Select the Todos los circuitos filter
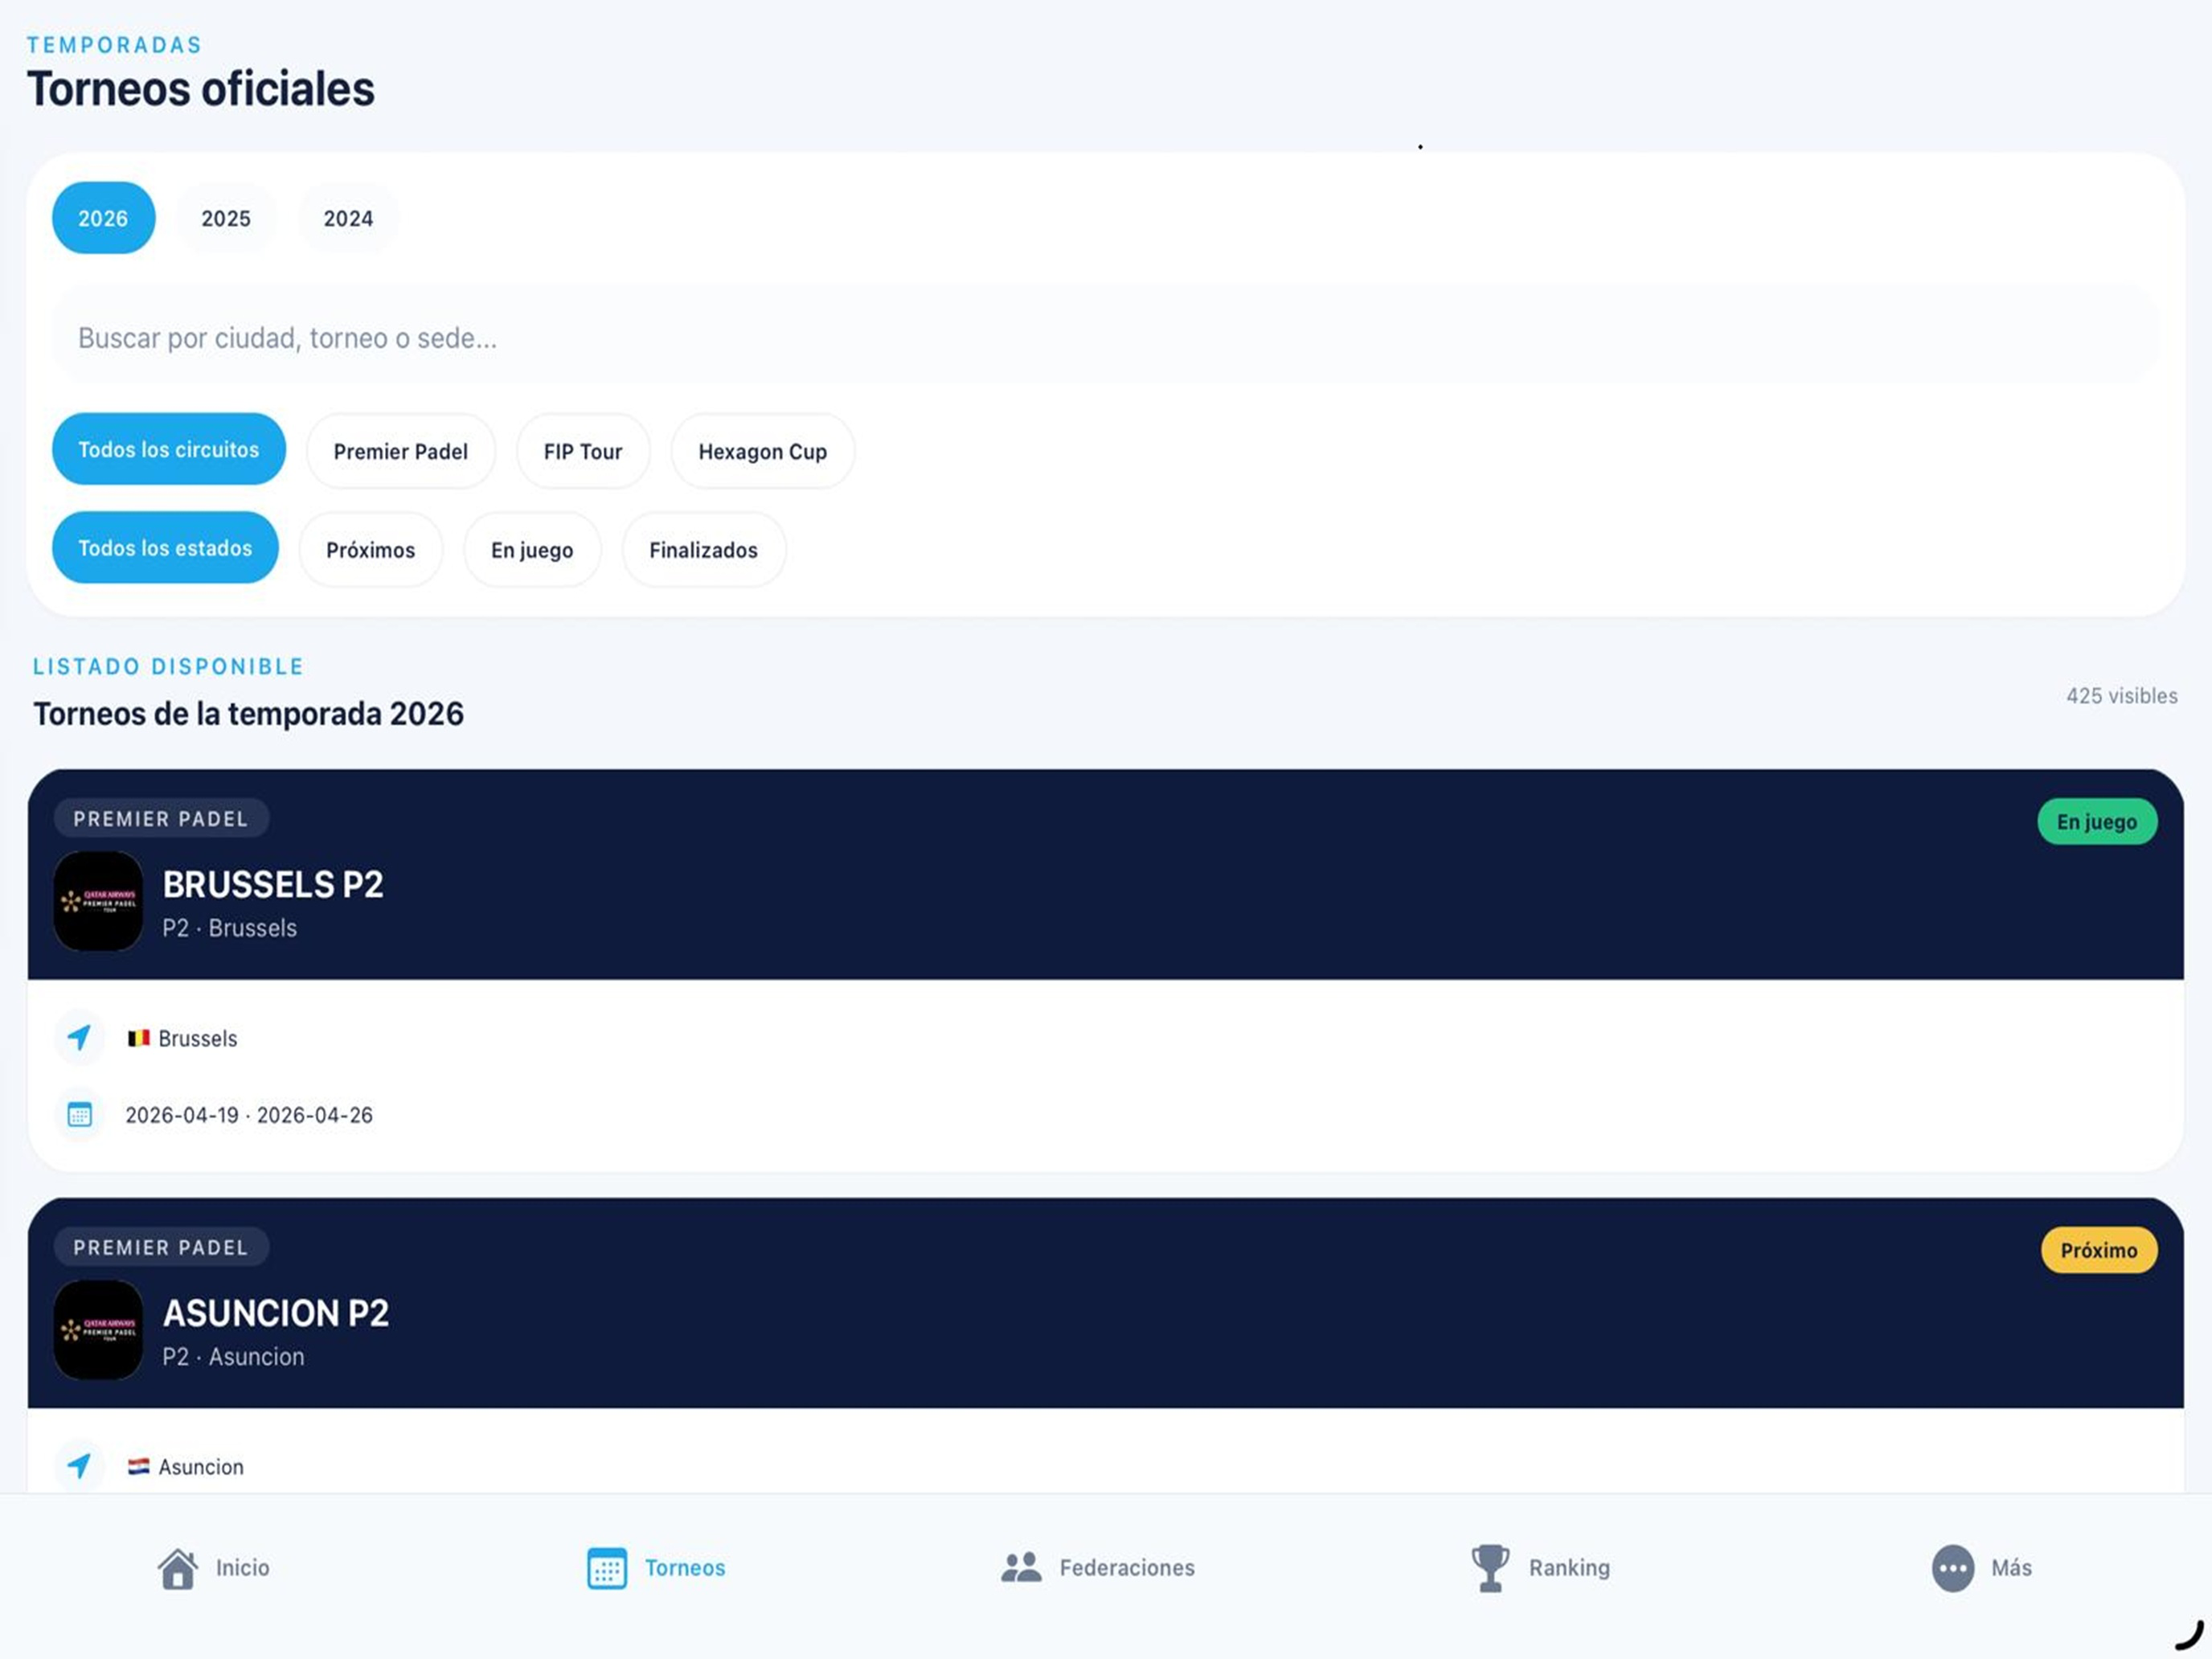The width and height of the screenshot is (2212, 1659). tap(169, 449)
